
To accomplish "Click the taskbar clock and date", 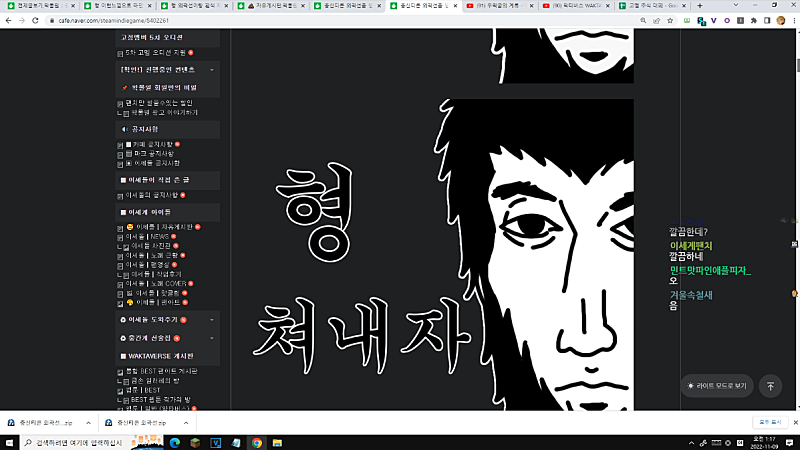I will [763, 442].
